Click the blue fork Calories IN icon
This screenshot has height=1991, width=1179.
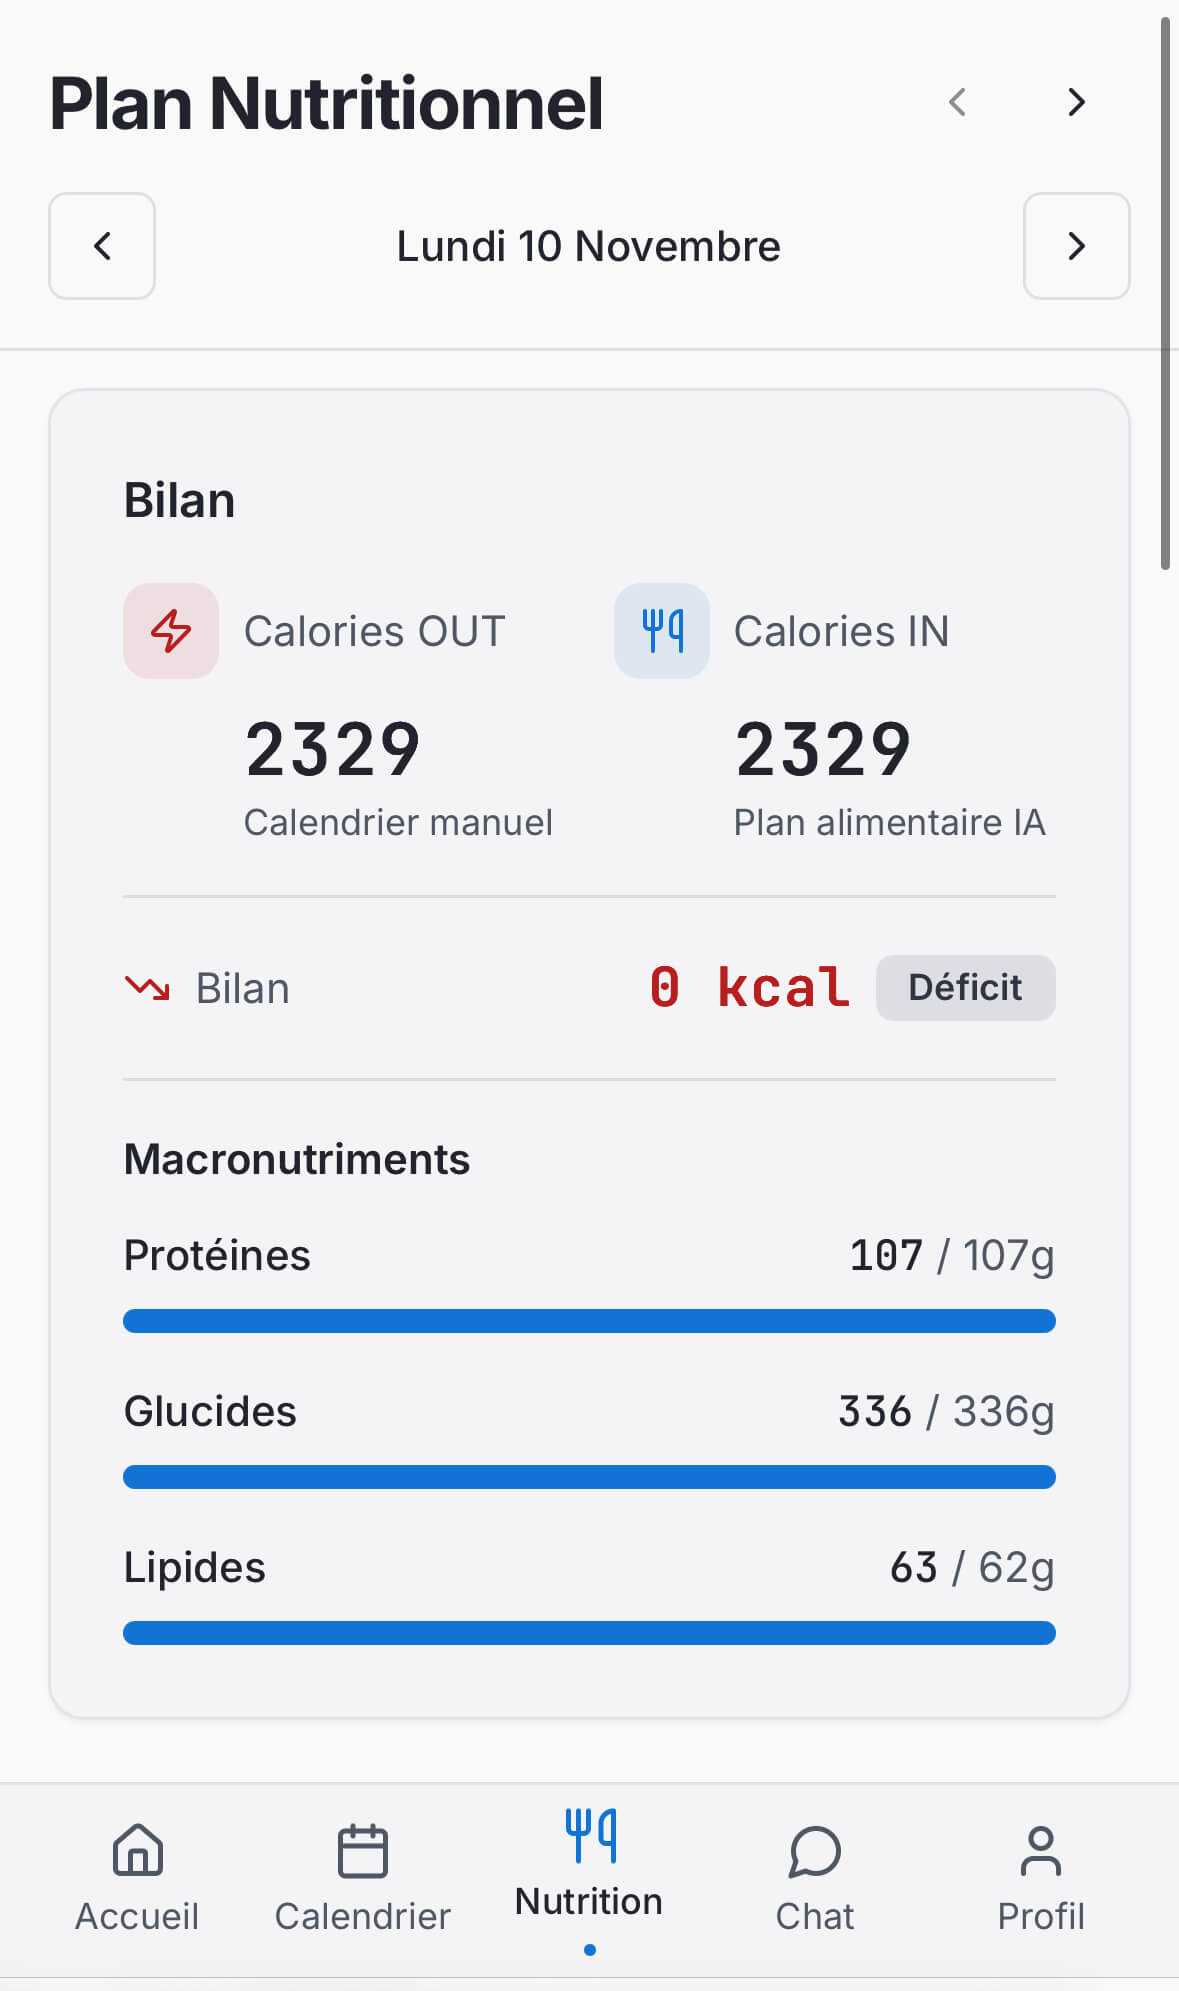click(662, 631)
